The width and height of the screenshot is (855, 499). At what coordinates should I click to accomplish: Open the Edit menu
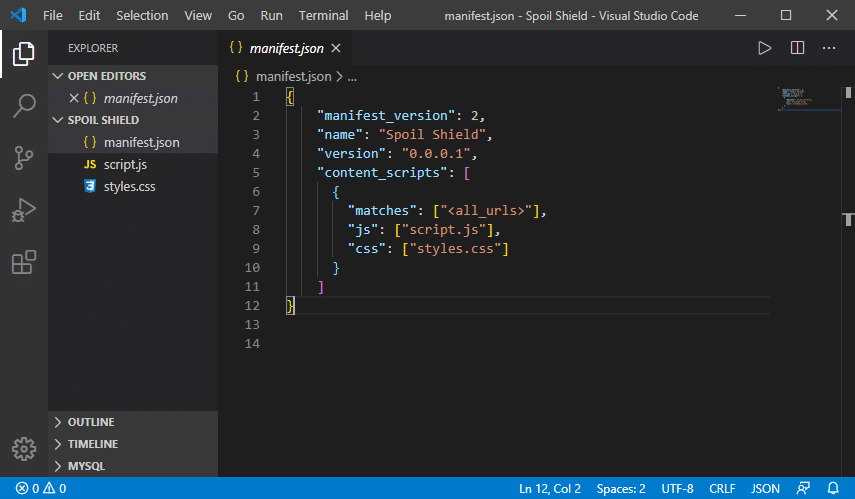[89, 15]
